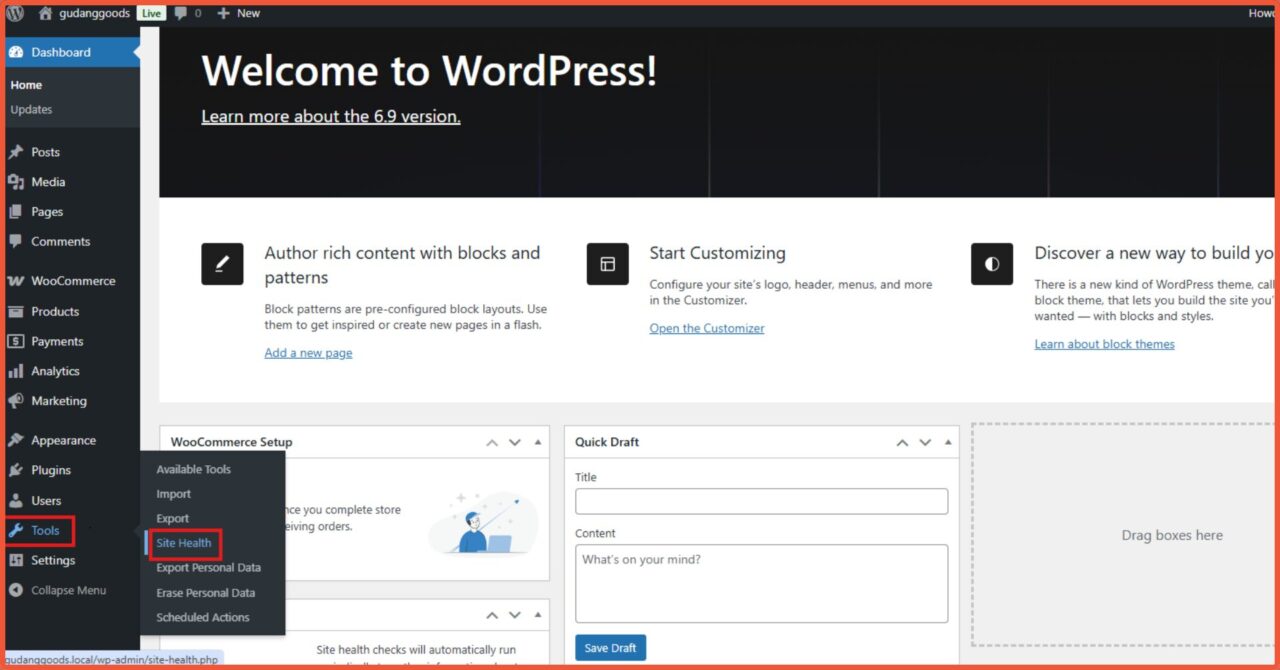Click the Marketing megaphone icon
The image size is (1280, 670).
14,400
